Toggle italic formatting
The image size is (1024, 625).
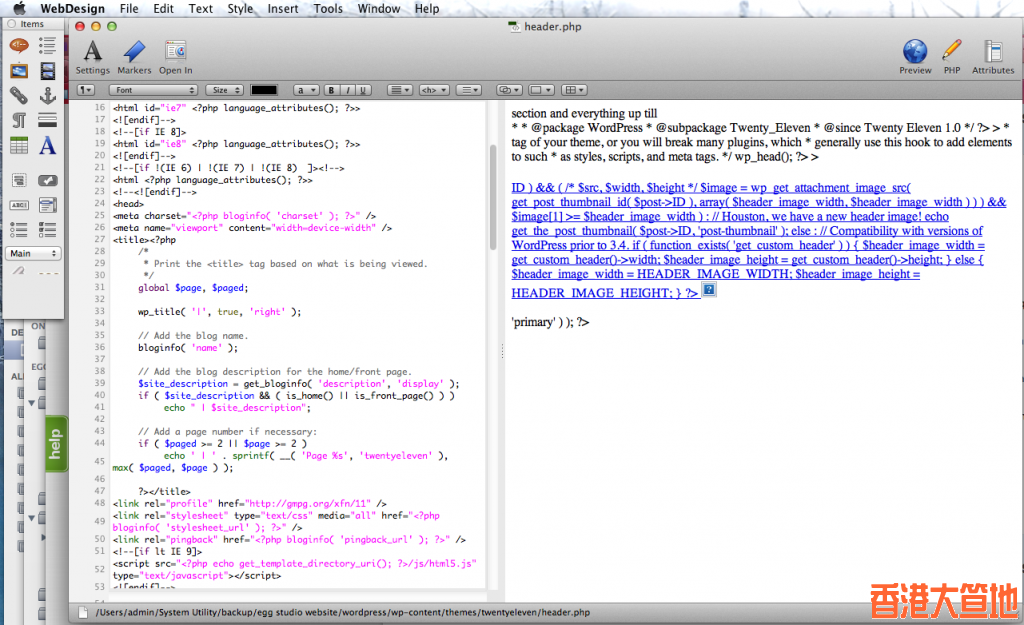click(x=347, y=90)
